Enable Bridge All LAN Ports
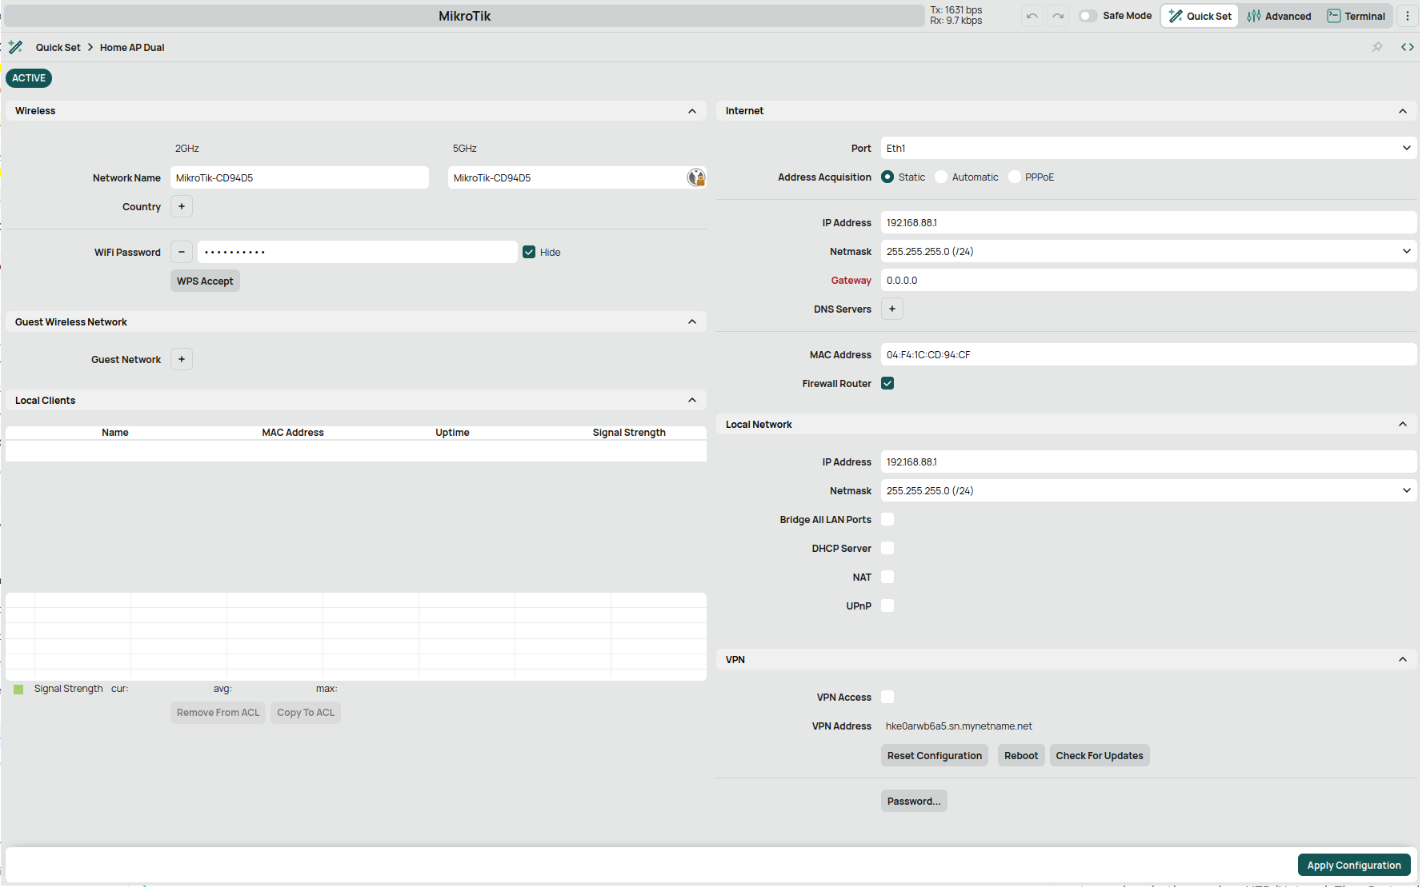The width and height of the screenshot is (1420, 887). click(887, 519)
